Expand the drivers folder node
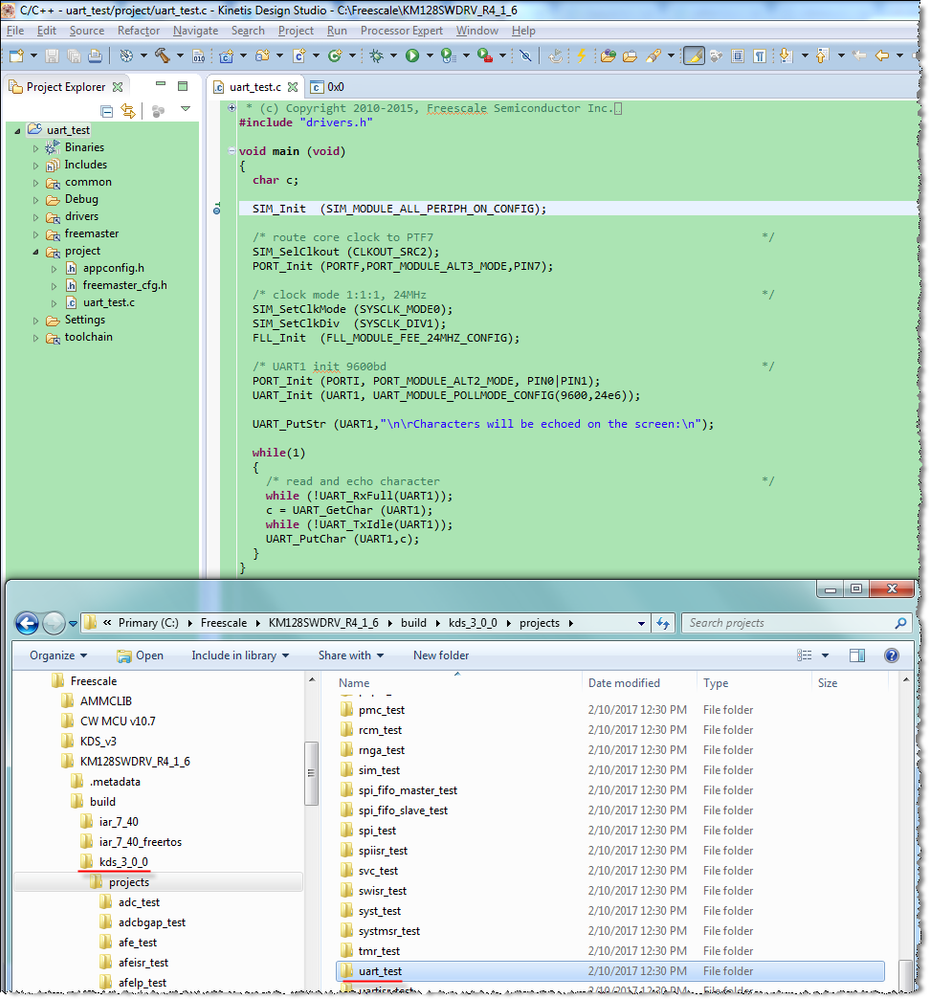This screenshot has height=999, width=929. coord(36,217)
